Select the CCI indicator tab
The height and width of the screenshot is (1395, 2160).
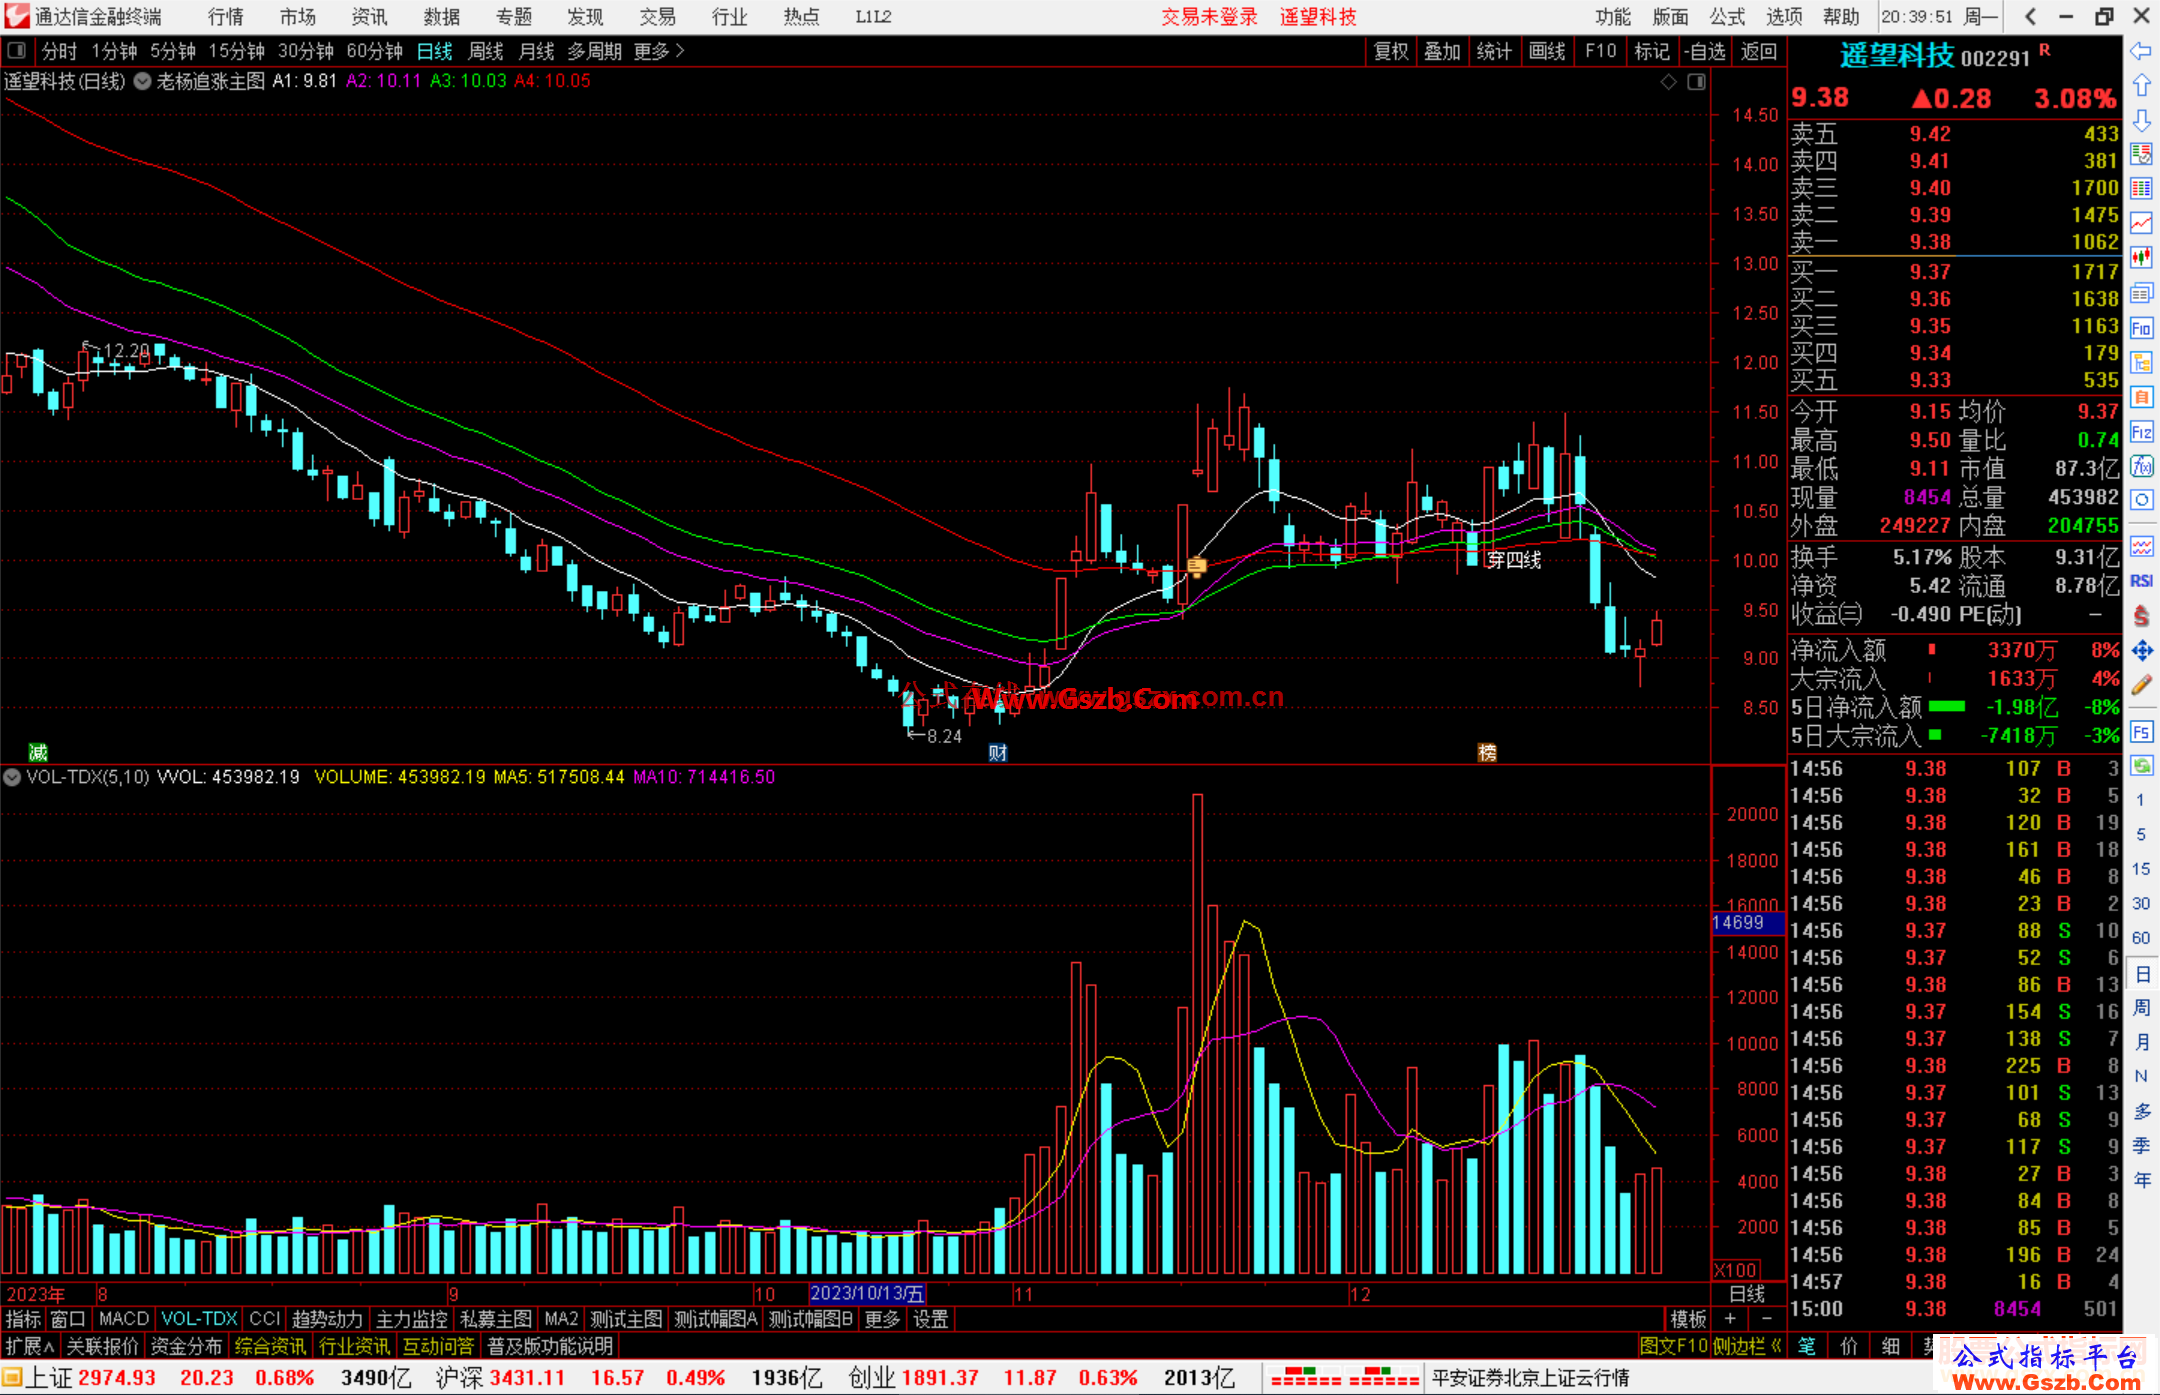264,1319
